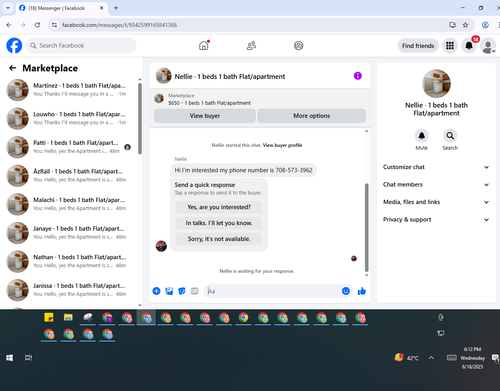Click the browser address bar URL
Screen dimensions: 500x391
pos(119,25)
